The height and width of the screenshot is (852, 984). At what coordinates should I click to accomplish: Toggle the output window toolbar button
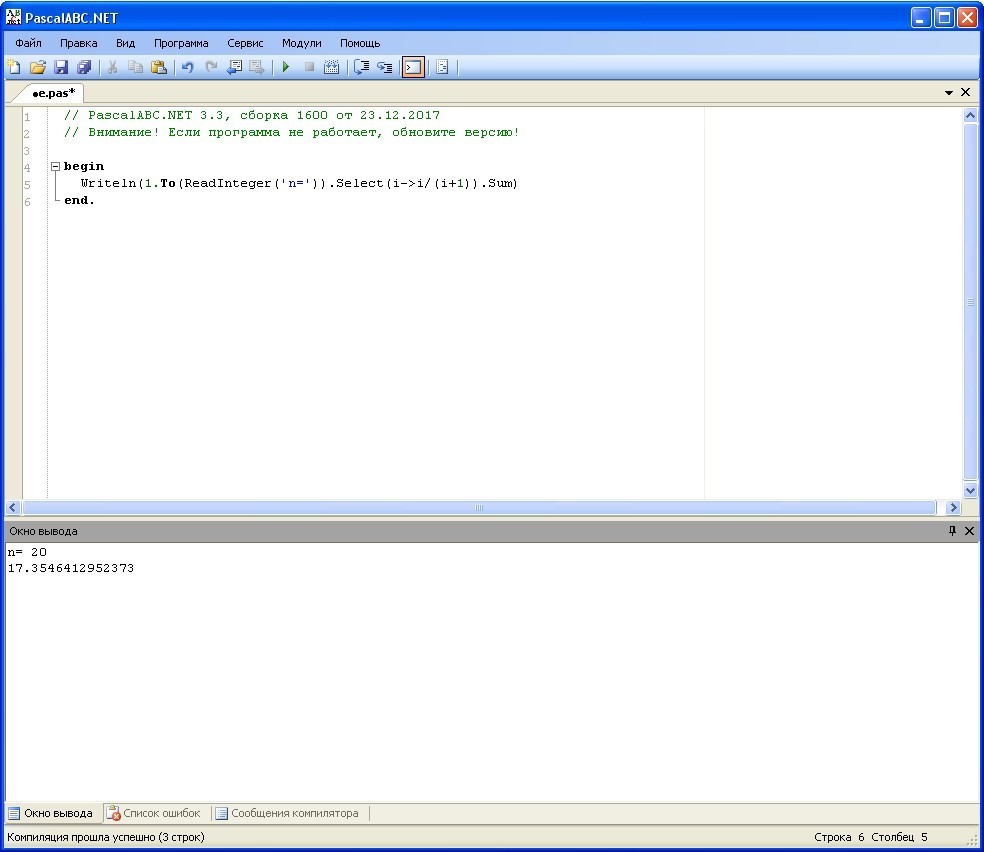point(413,67)
